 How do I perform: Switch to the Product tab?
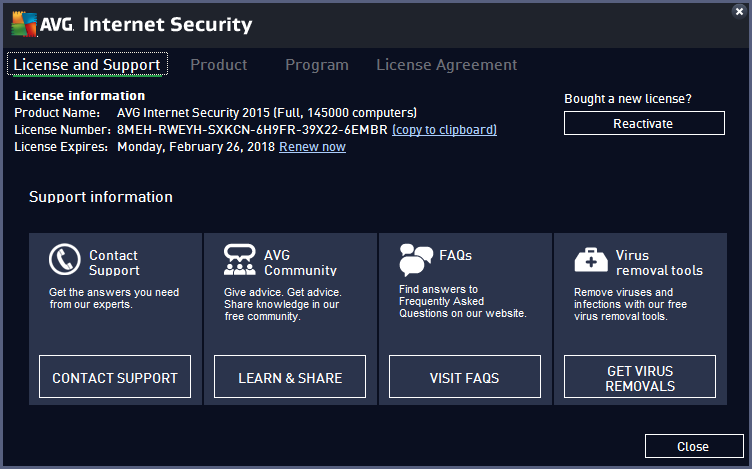(x=218, y=65)
